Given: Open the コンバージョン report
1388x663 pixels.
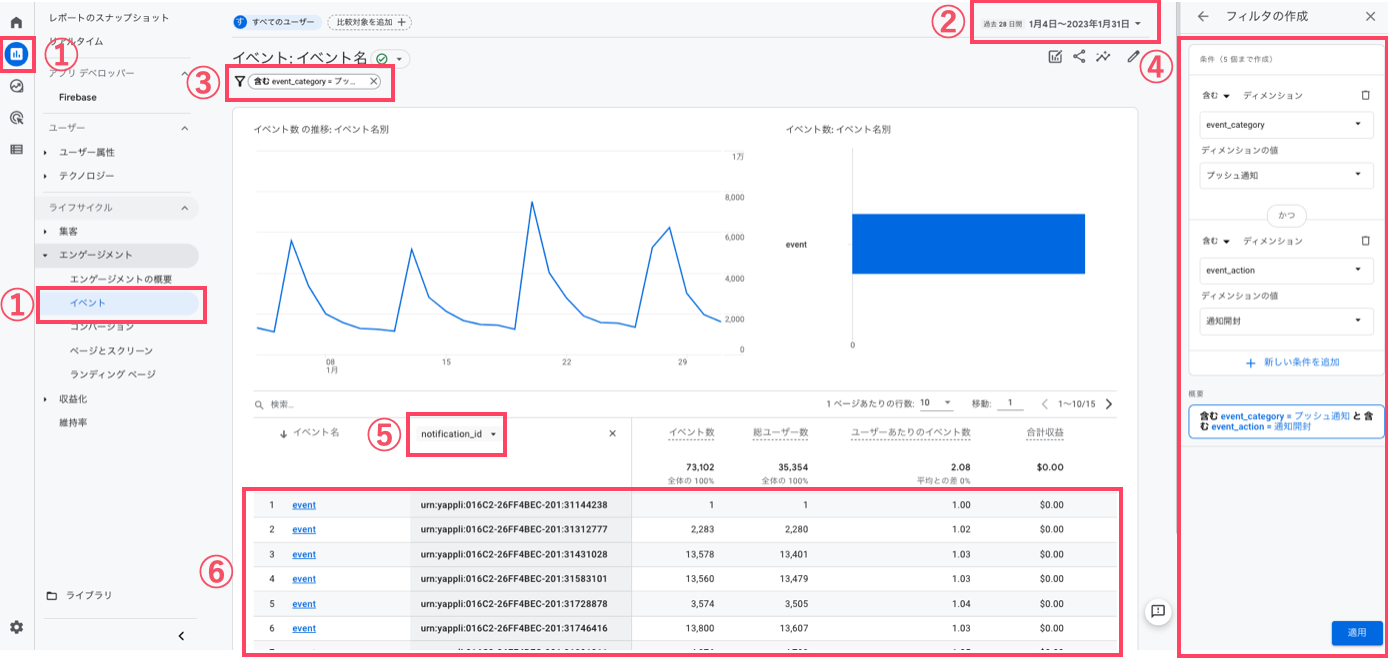Looking at the screenshot, I should tap(102, 326).
